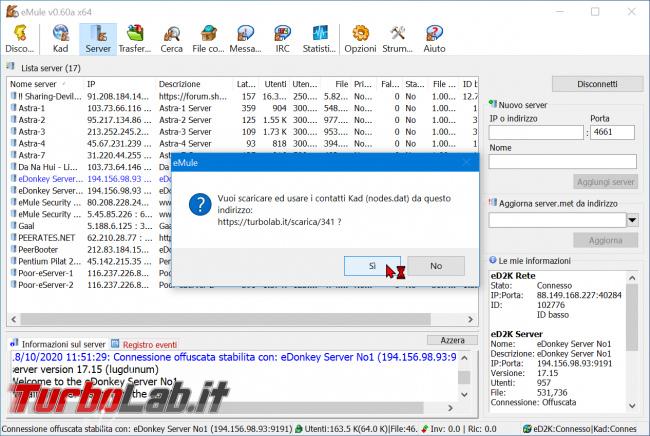Select the Astra-7 server row
This screenshot has width=650, height=436.
pos(90,155)
